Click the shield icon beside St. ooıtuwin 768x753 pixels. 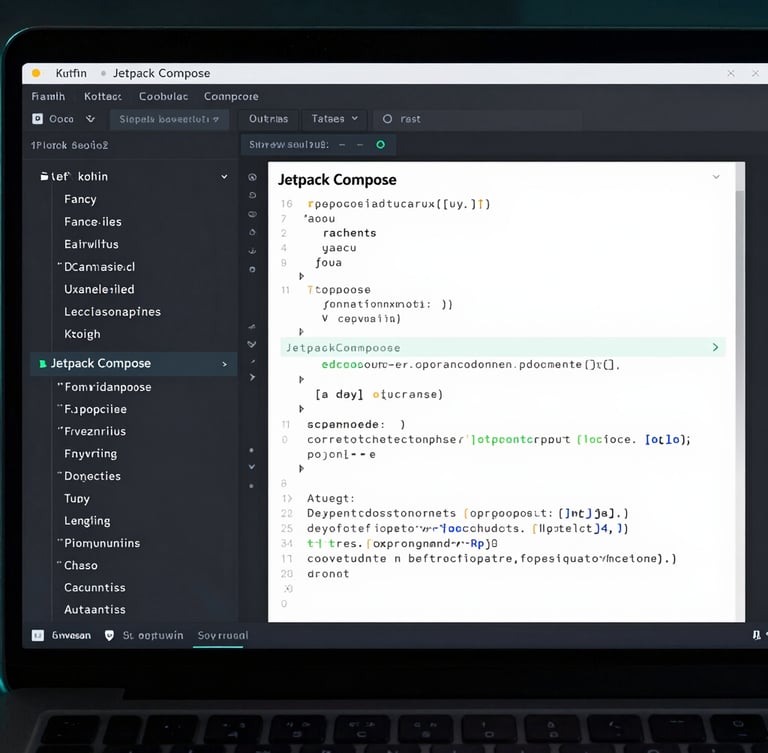point(109,635)
